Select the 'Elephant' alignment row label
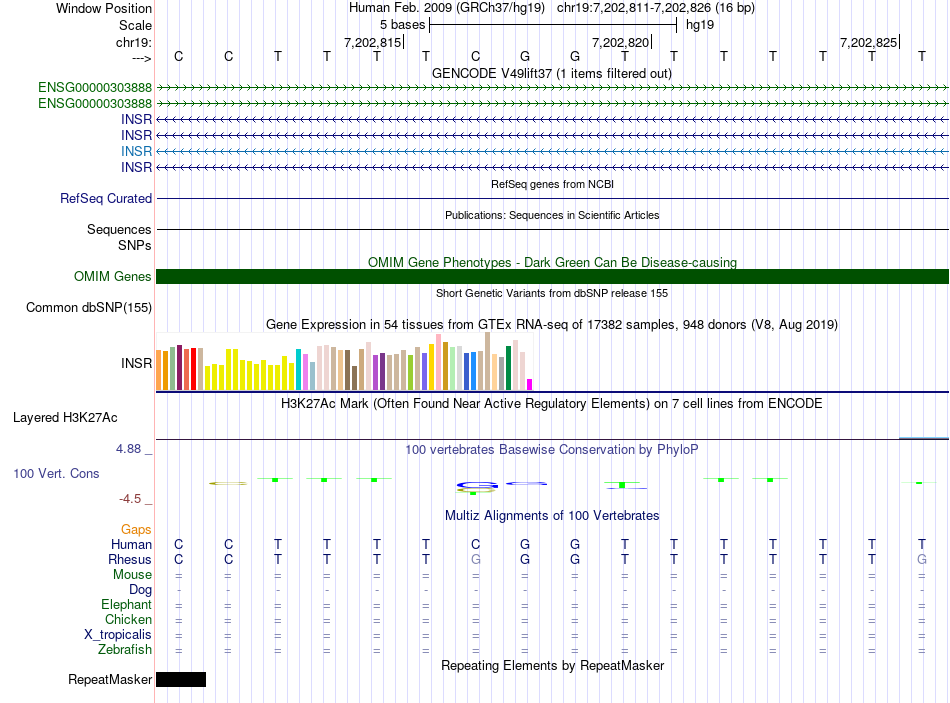Image resolution: width=950 pixels, height=703 pixels. coord(127,604)
